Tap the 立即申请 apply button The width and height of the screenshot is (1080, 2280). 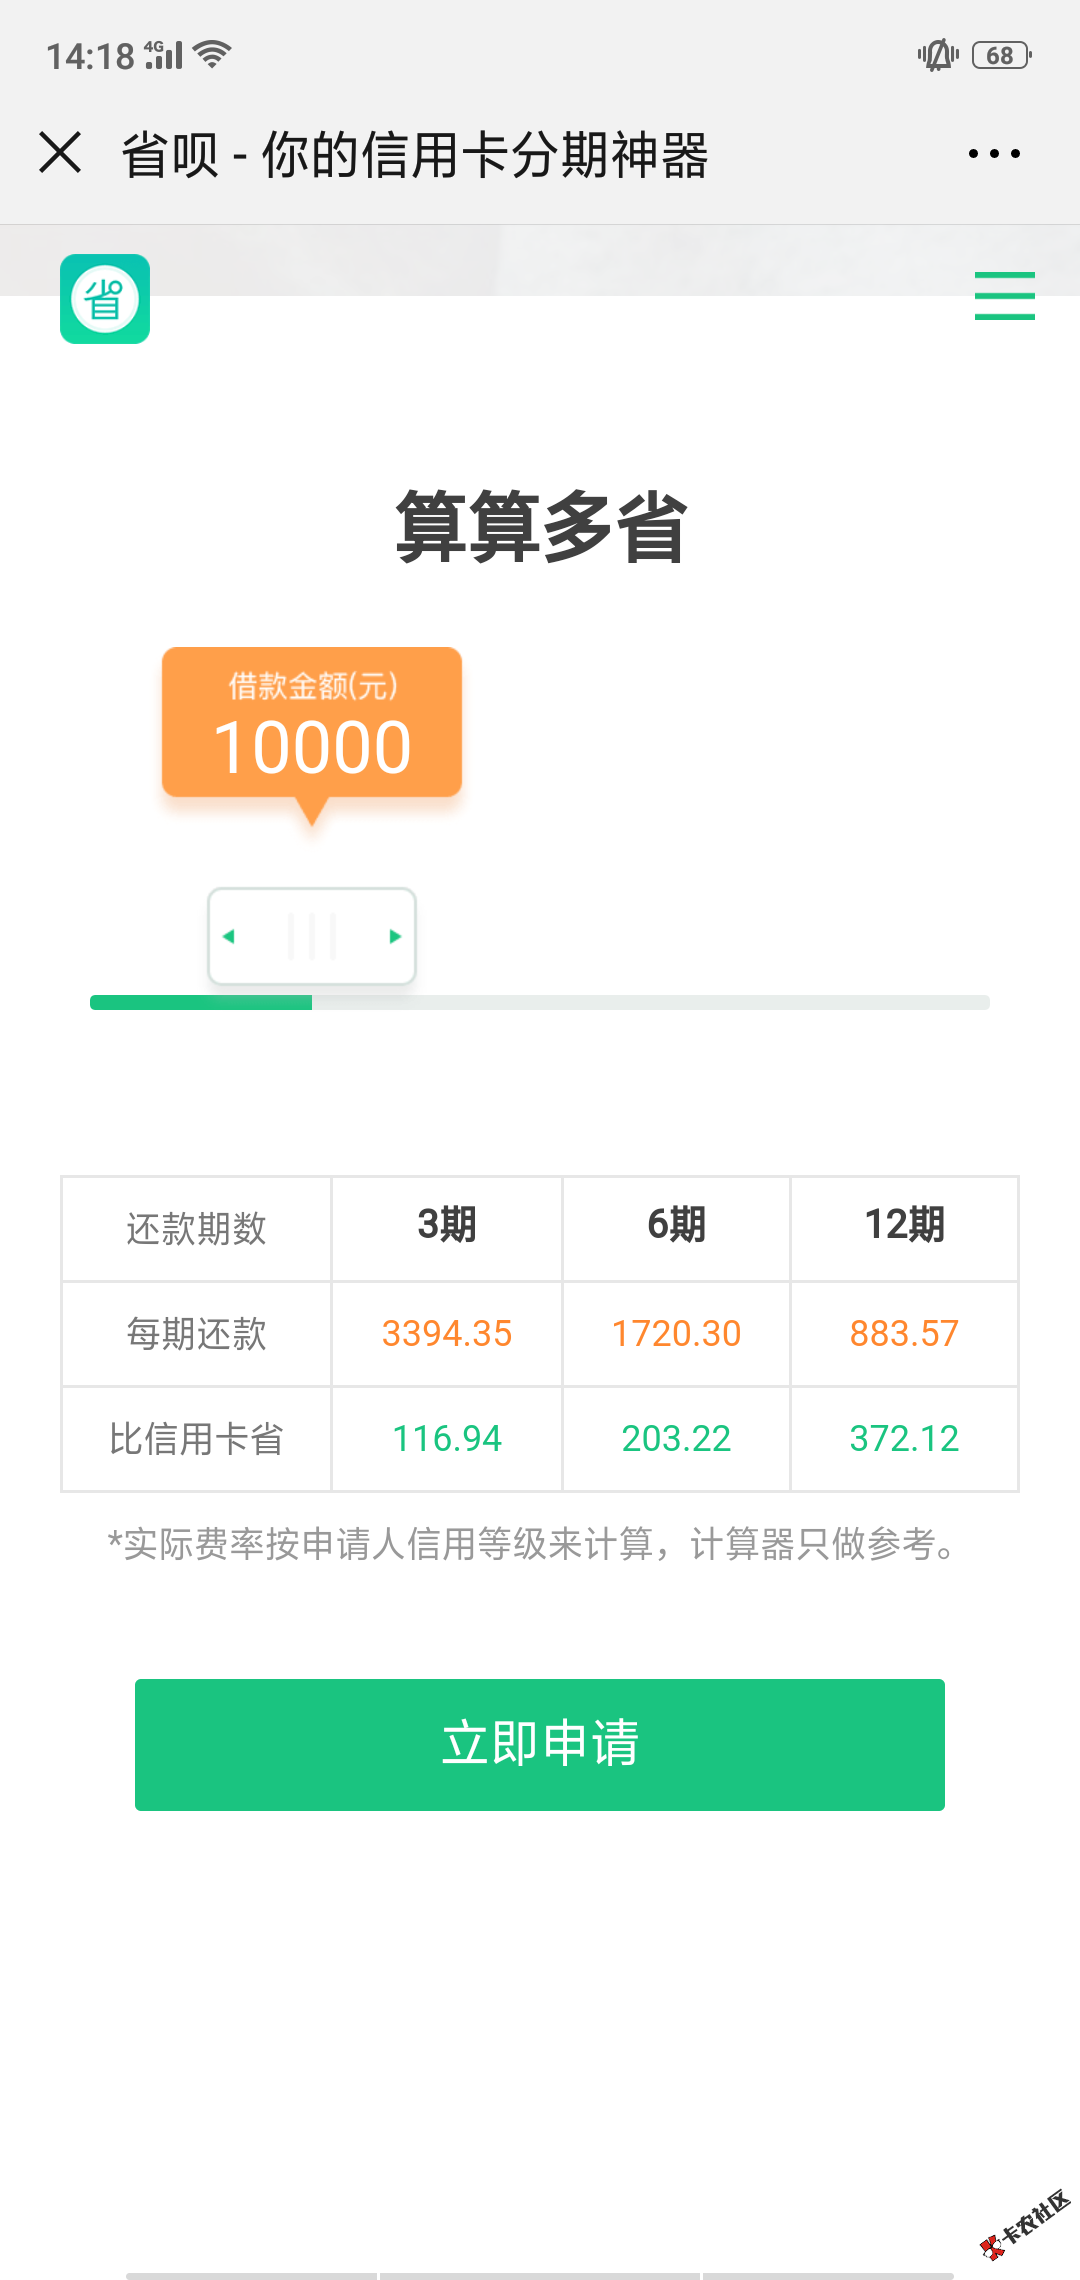pos(540,1744)
